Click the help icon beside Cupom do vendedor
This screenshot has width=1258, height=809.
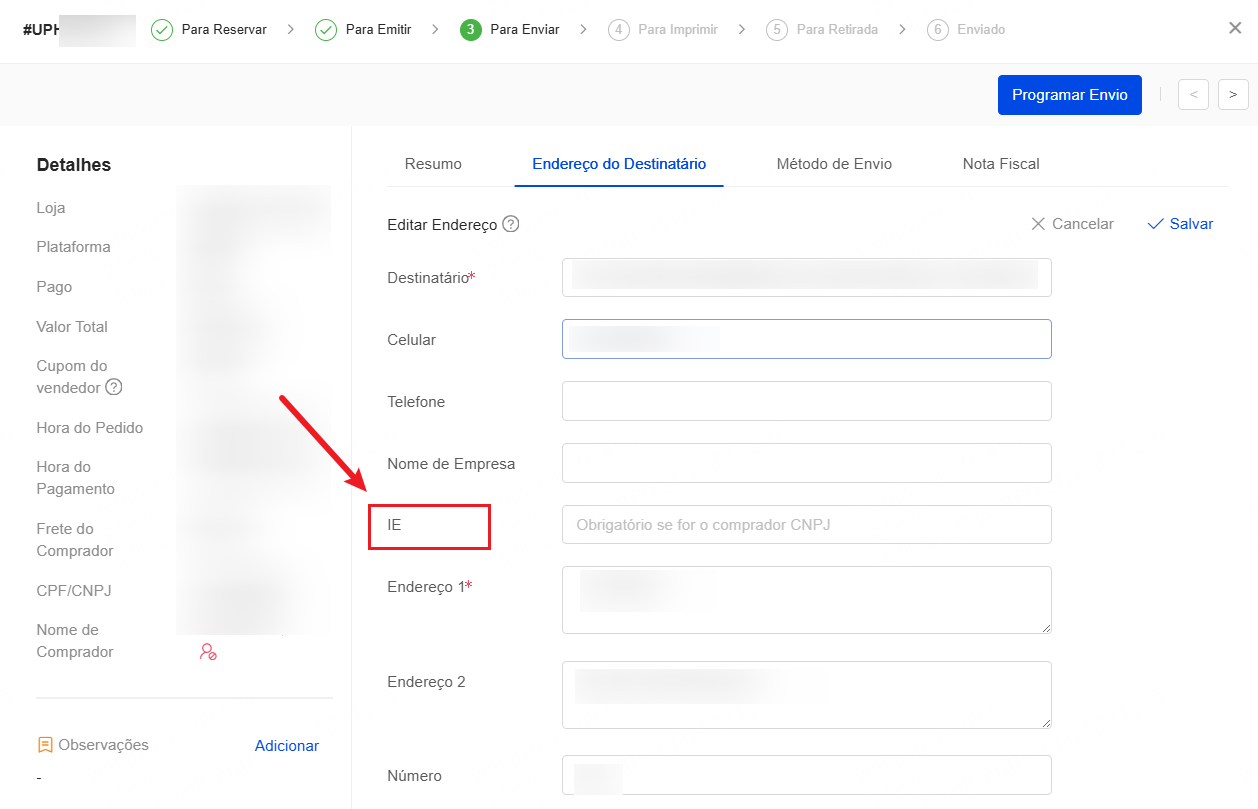tap(114, 387)
